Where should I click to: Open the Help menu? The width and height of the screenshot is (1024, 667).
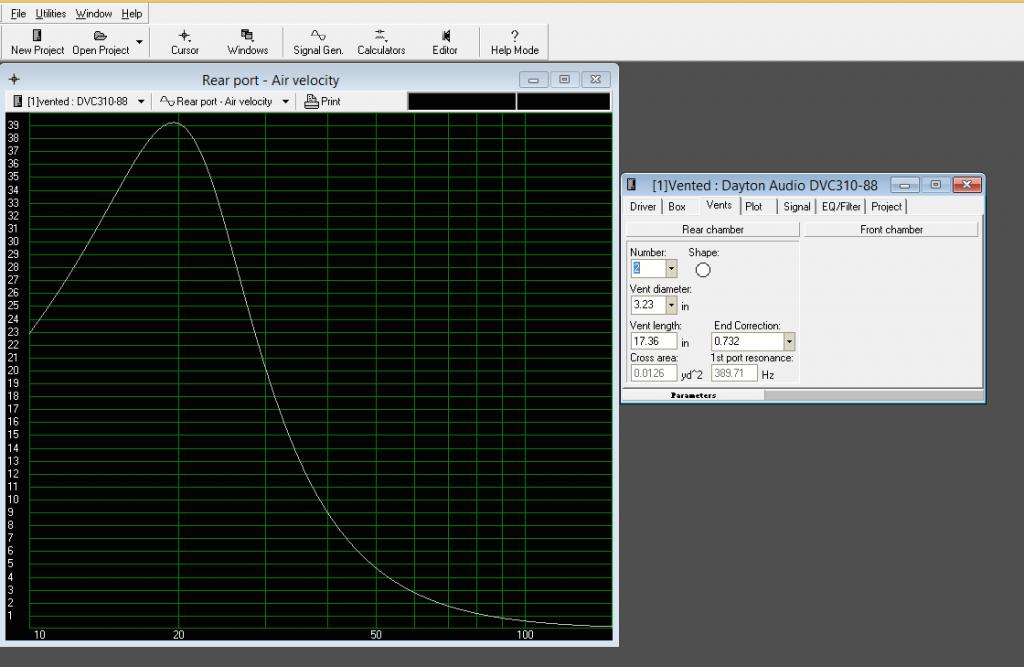click(x=131, y=14)
